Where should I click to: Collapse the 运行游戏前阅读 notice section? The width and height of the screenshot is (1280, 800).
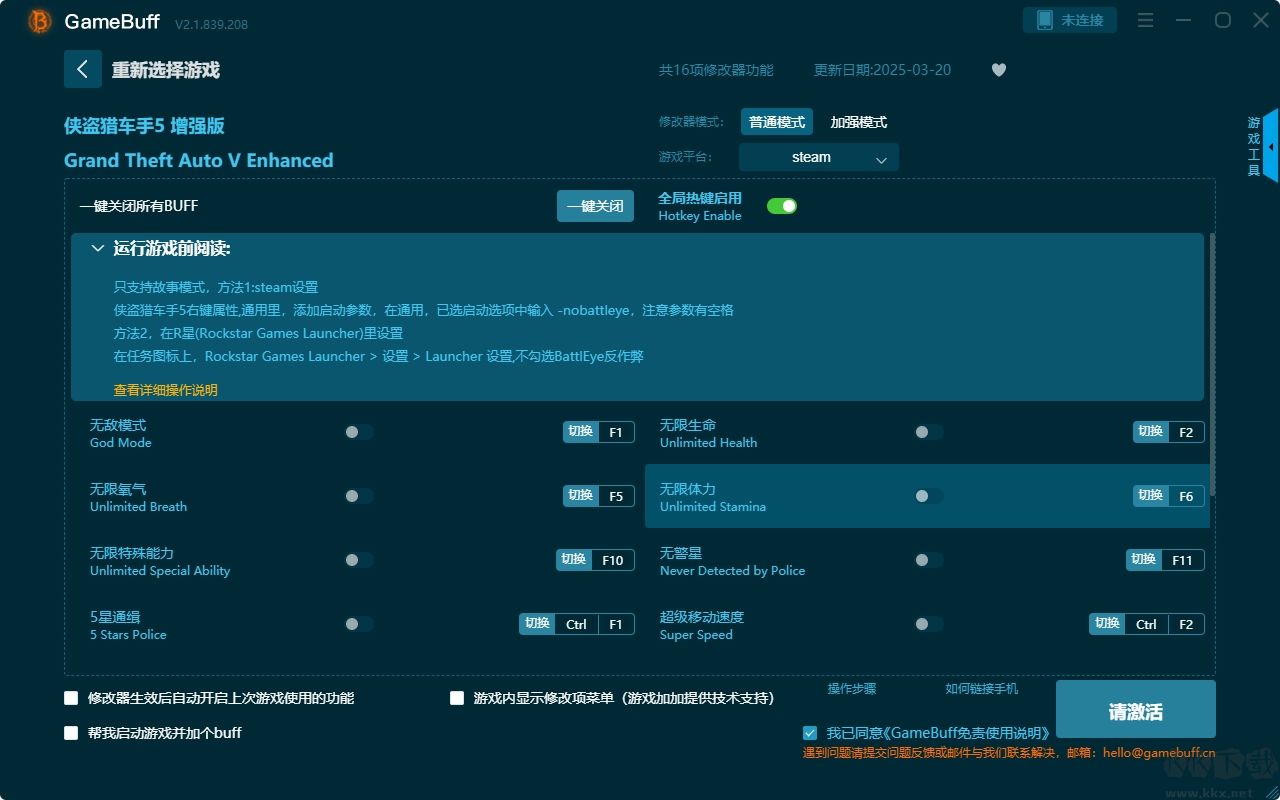[x=98, y=248]
